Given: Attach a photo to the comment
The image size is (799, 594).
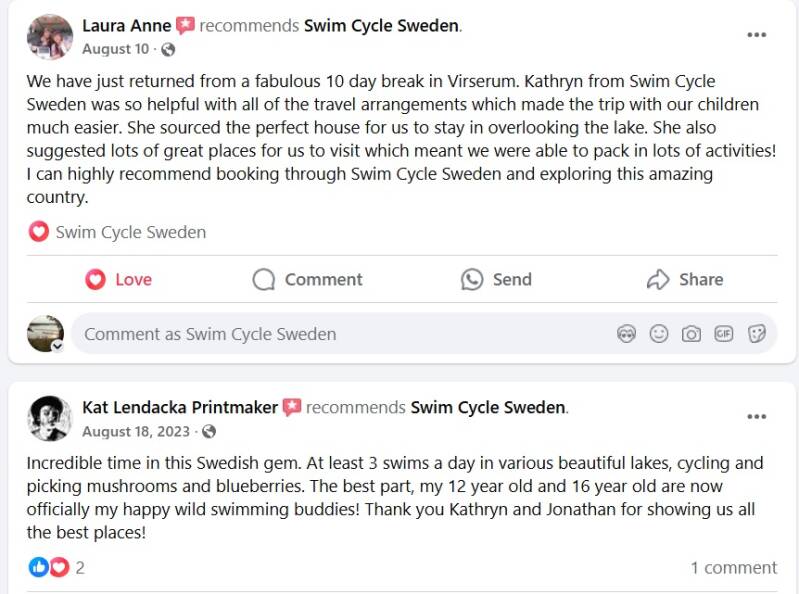Looking at the screenshot, I should click(691, 334).
